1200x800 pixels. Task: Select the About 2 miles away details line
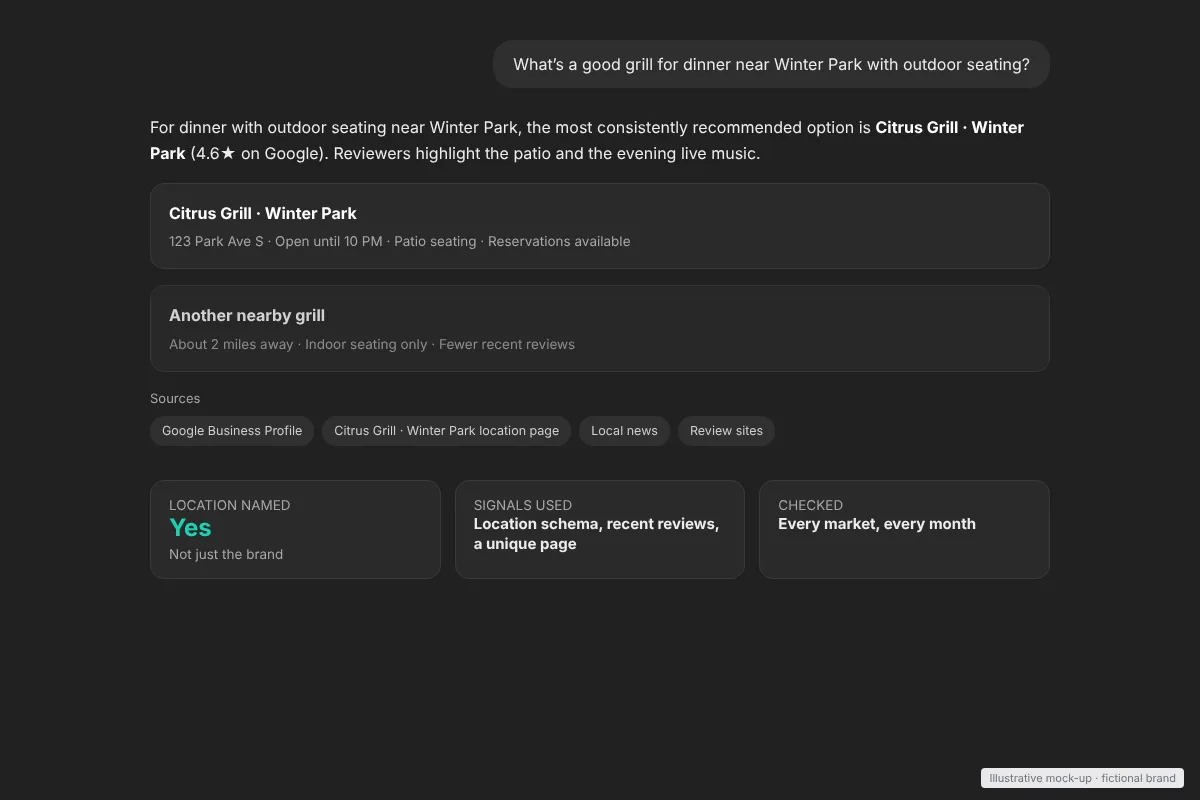point(372,344)
